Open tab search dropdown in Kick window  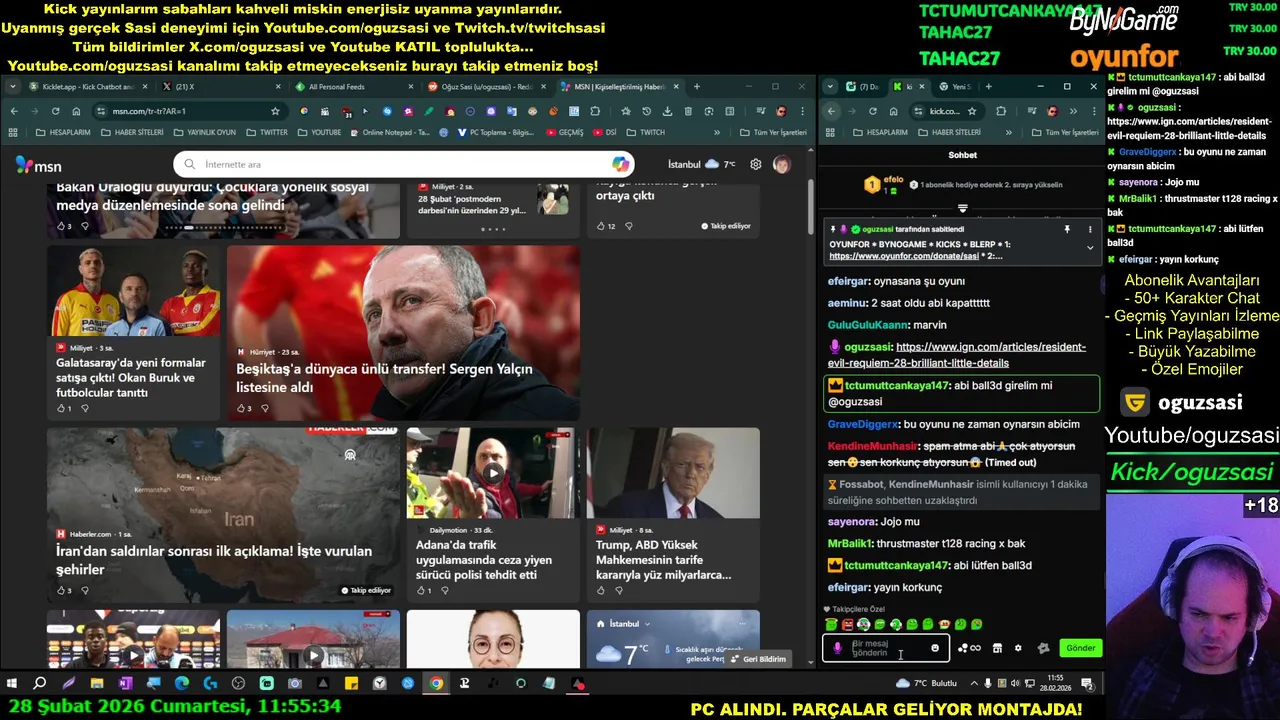coord(830,87)
